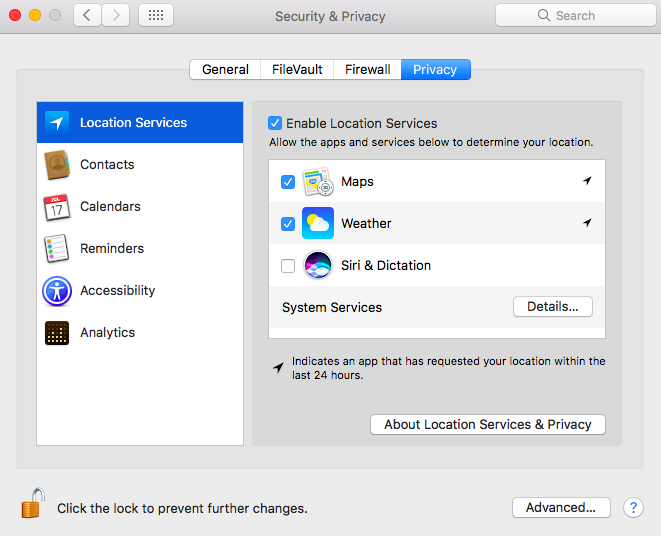
Task: Show all preferences with the grid button
Action: pos(156,16)
